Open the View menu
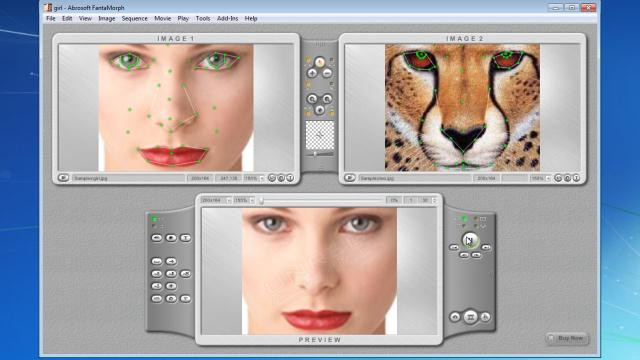Viewport: 640px width, 360px height. point(85,18)
